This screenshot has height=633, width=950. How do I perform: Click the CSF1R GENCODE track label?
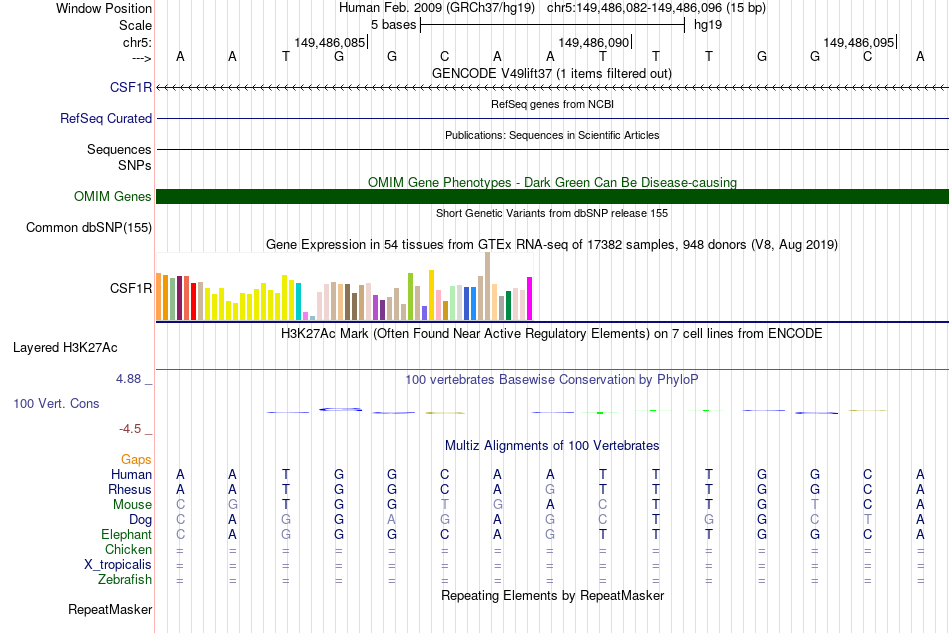tap(131, 87)
